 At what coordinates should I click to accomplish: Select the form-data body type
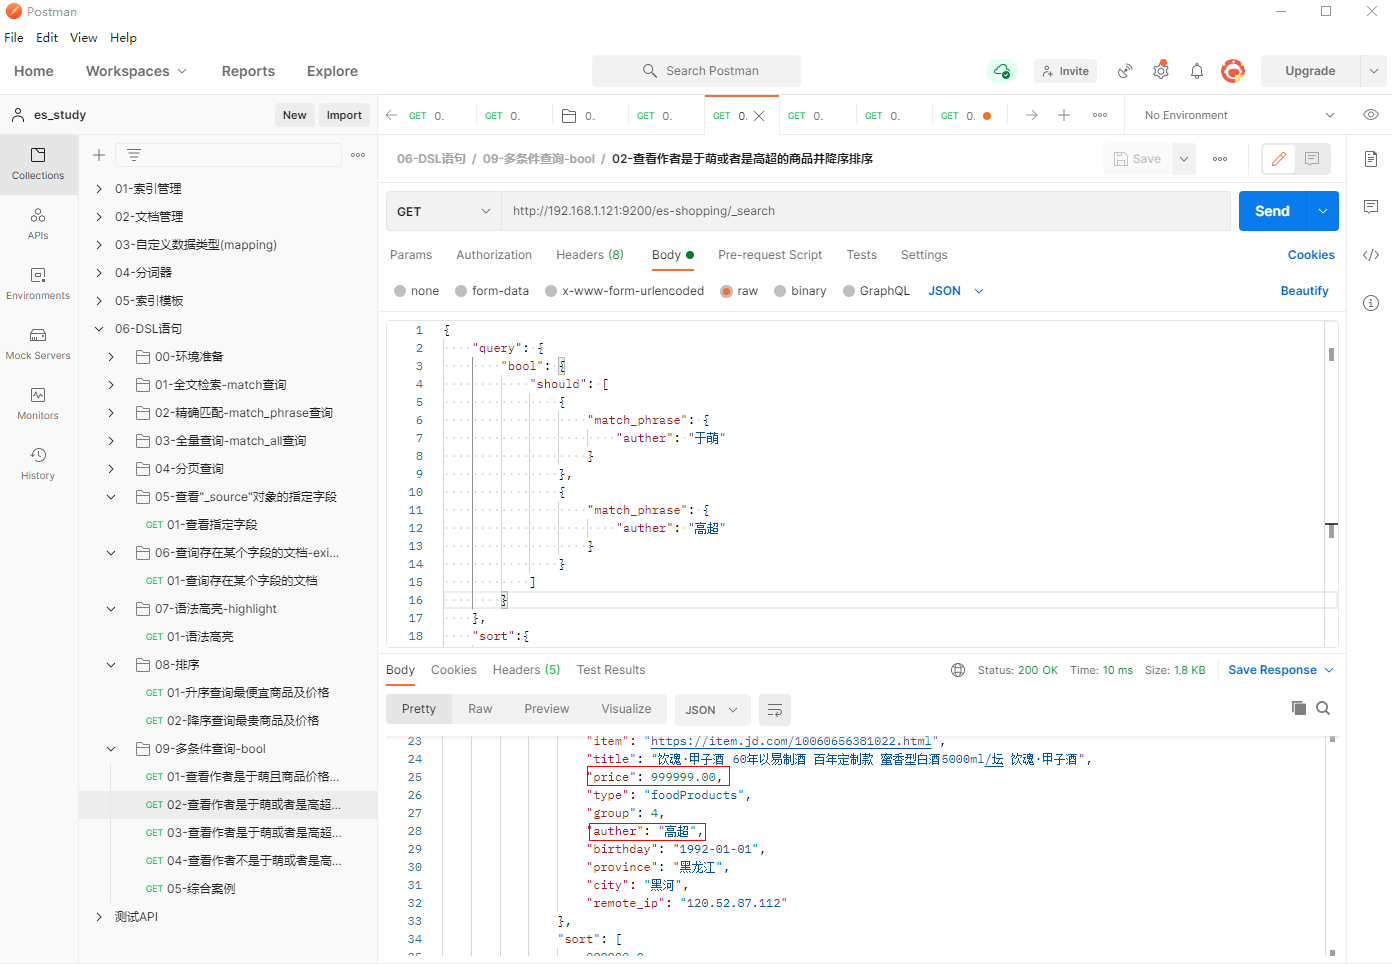click(461, 291)
